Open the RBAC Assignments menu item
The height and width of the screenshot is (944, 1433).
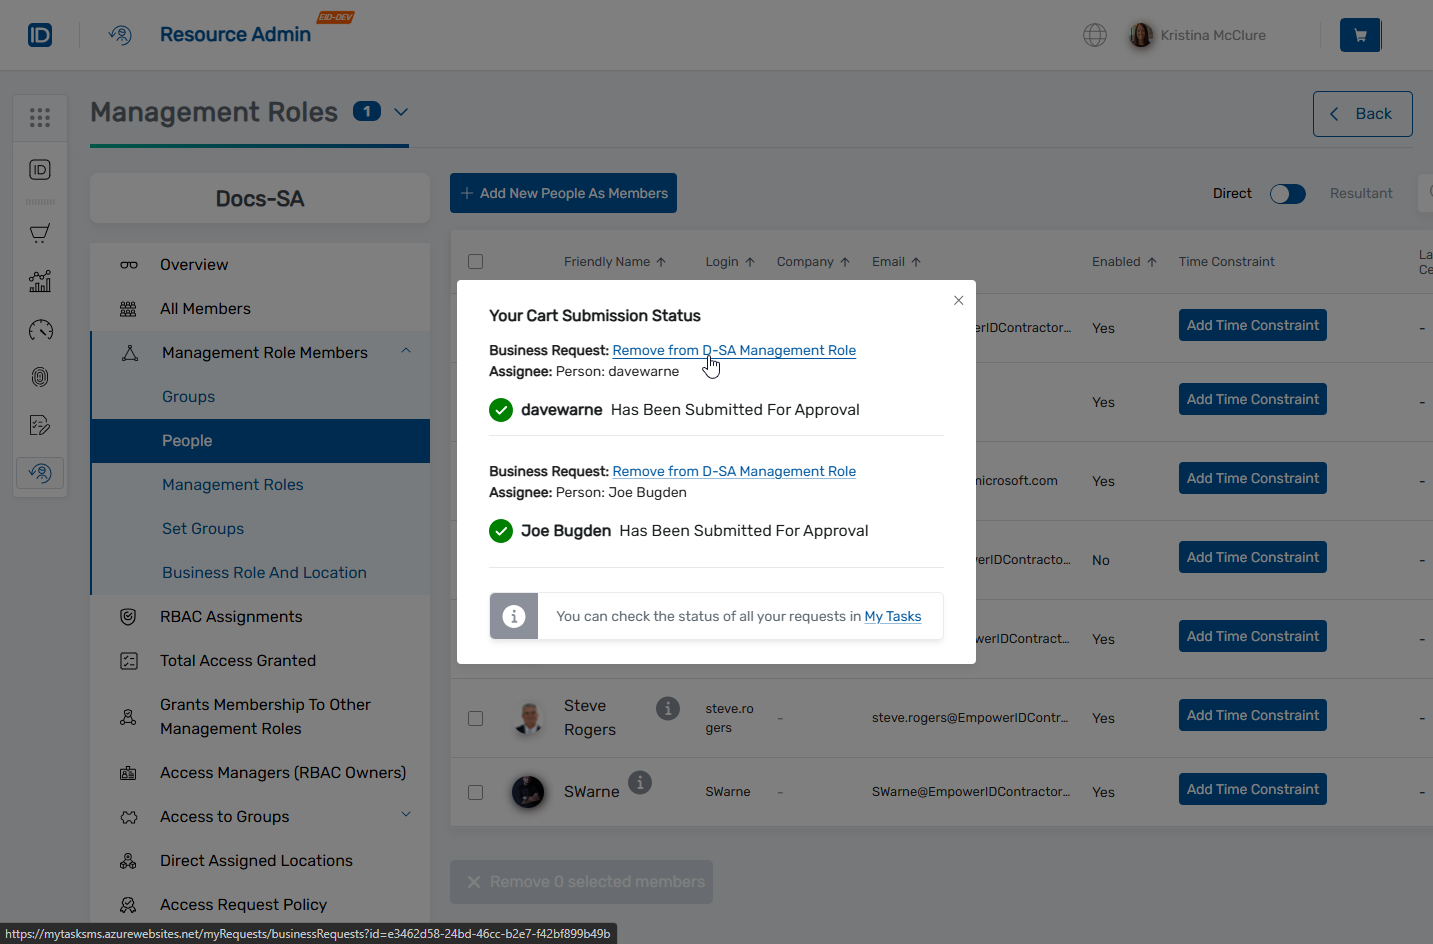click(x=231, y=617)
